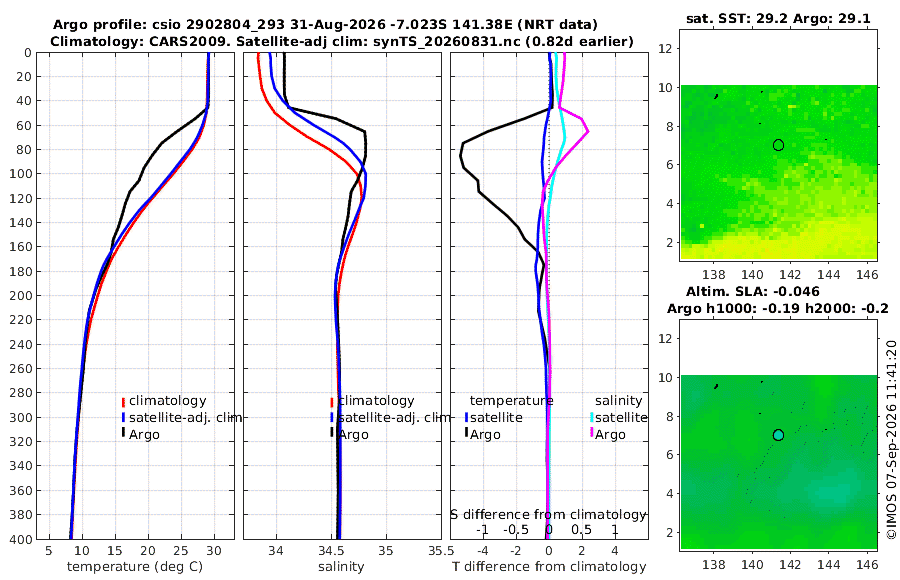Click the 'temperature (deg C)' axis label
The height and width of the screenshot is (580, 900).
tap(135, 567)
